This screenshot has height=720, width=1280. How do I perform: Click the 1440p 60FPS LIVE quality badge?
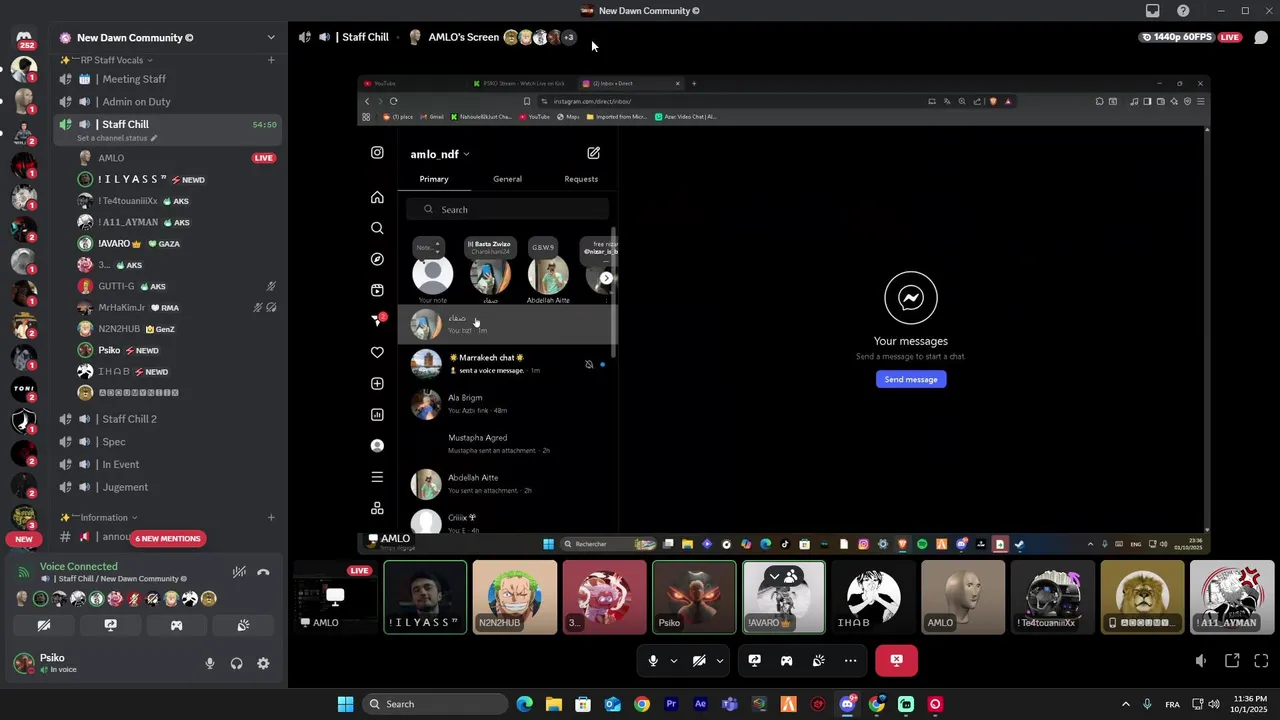(x=1190, y=37)
